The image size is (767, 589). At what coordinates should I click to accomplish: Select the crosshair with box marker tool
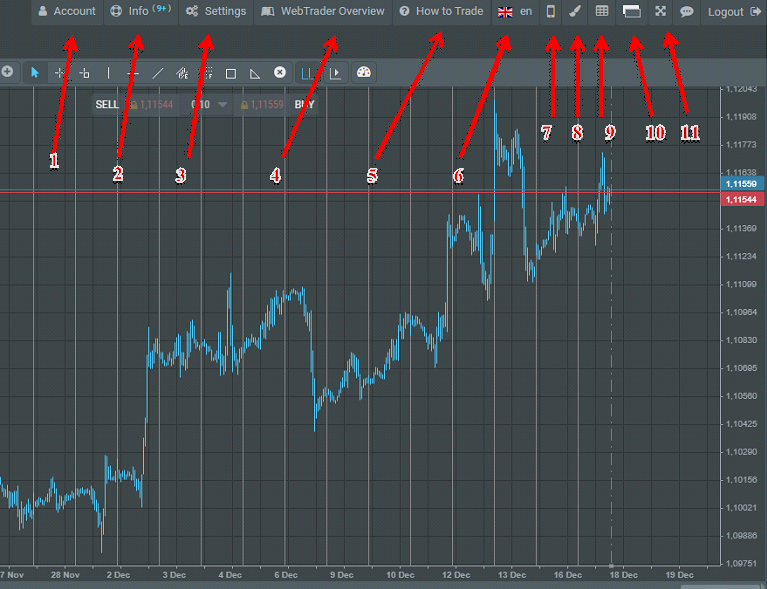click(x=84, y=73)
